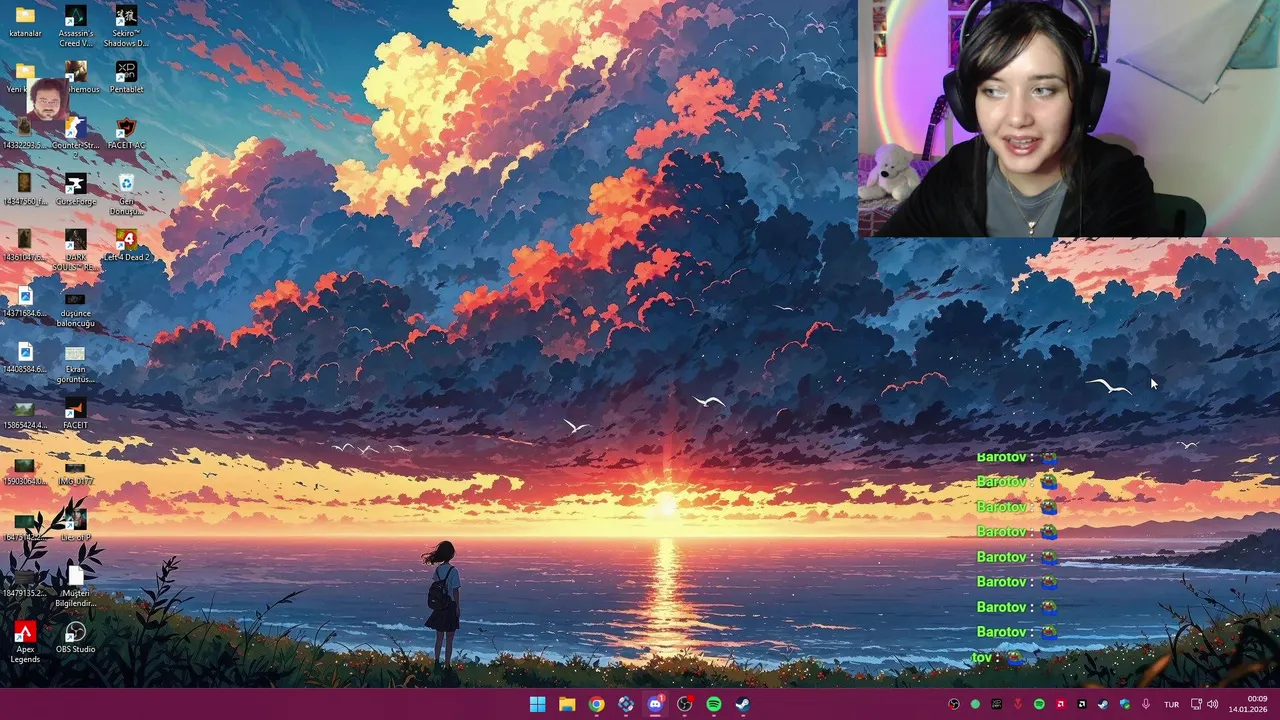Launch Apex Legends desktop shortcut
Image resolution: width=1280 pixels, height=720 pixels.
(x=25, y=642)
